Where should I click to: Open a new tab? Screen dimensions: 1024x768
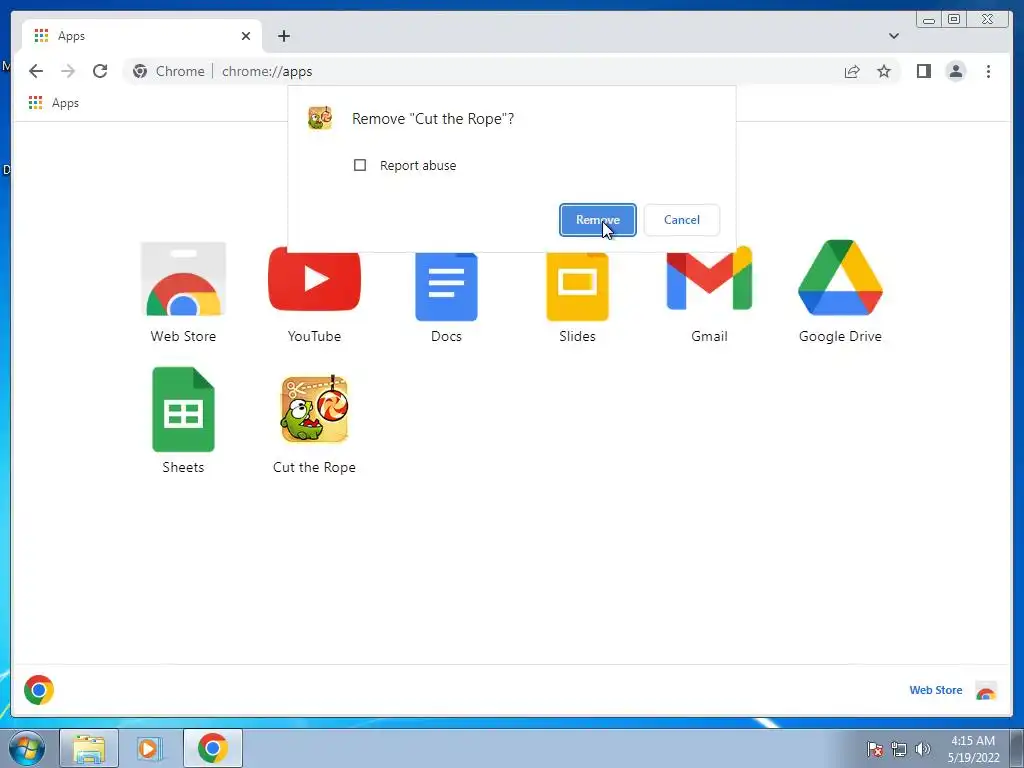coord(283,36)
